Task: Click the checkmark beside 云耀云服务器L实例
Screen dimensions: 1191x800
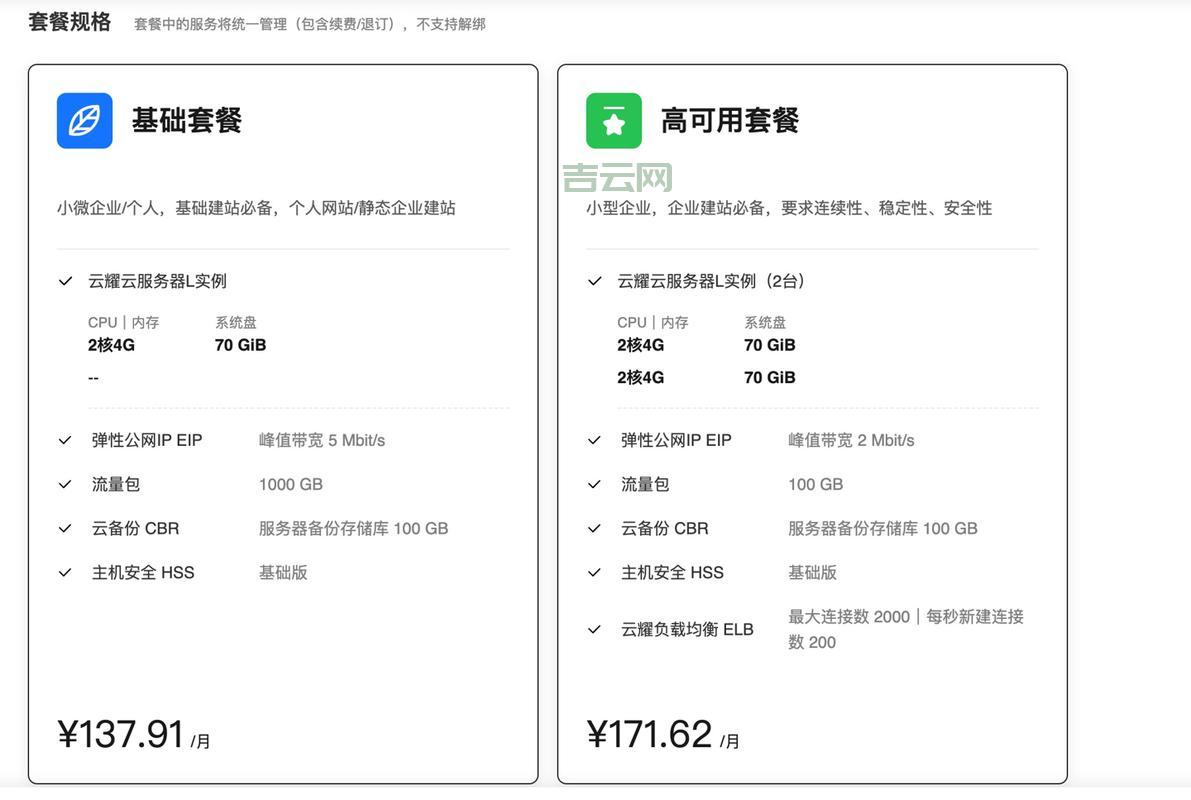Action: [63, 280]
